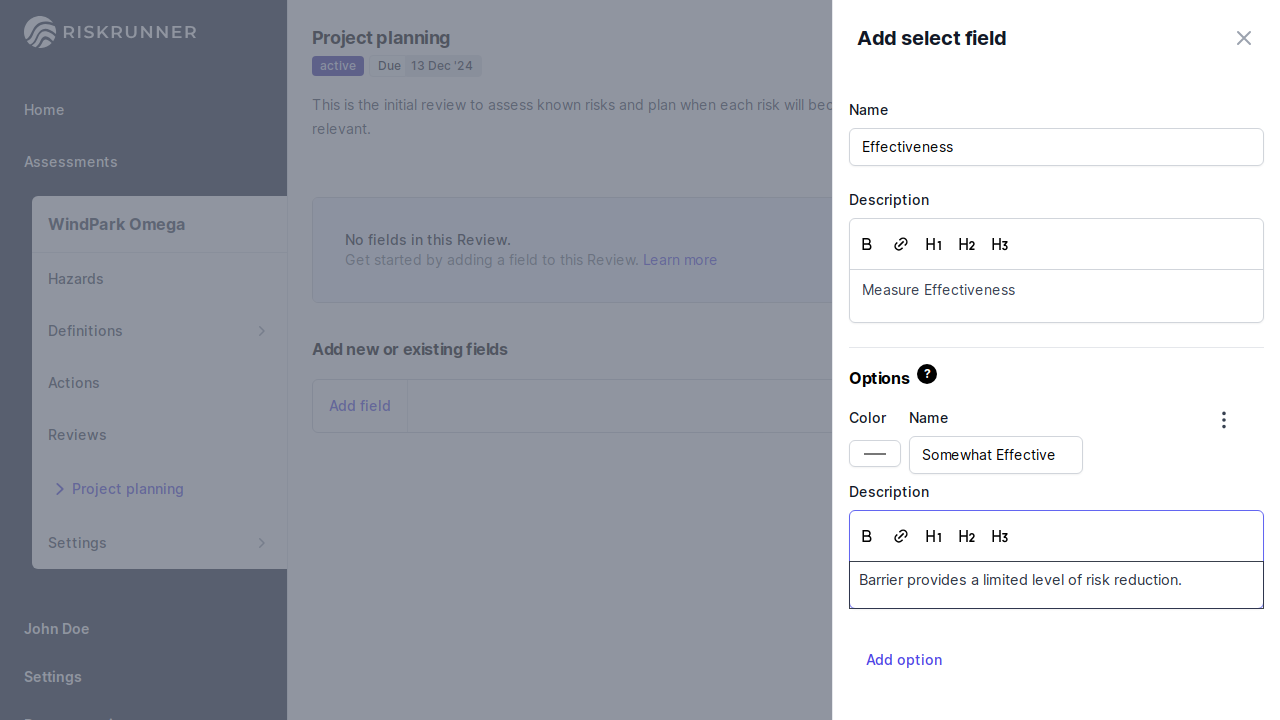
Task: Click the Add option link
Action: [x=904, y=660]
